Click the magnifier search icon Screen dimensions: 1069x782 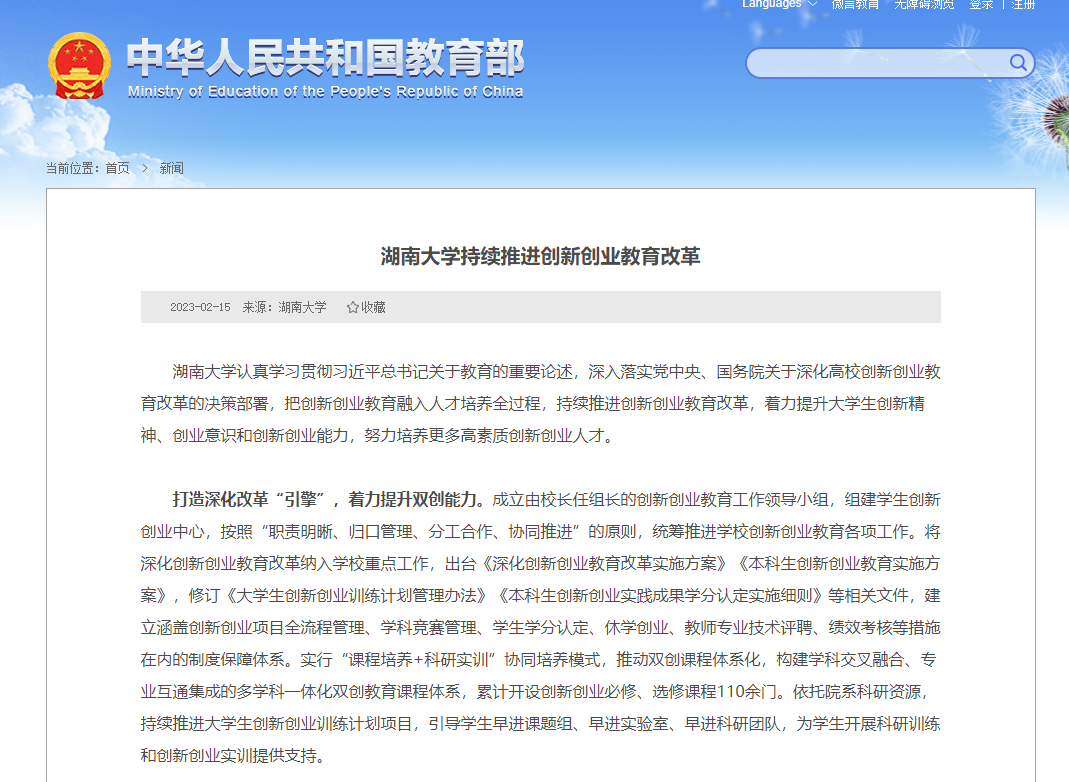coord(1019,63)
